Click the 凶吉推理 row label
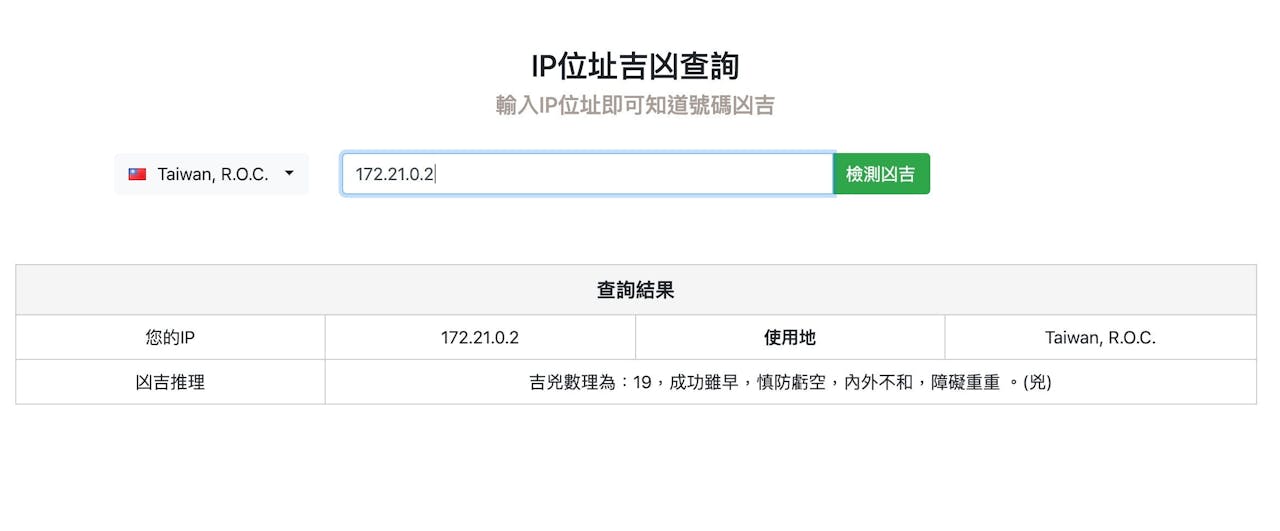Screen dimensions: 1280x531 [170, 382]
